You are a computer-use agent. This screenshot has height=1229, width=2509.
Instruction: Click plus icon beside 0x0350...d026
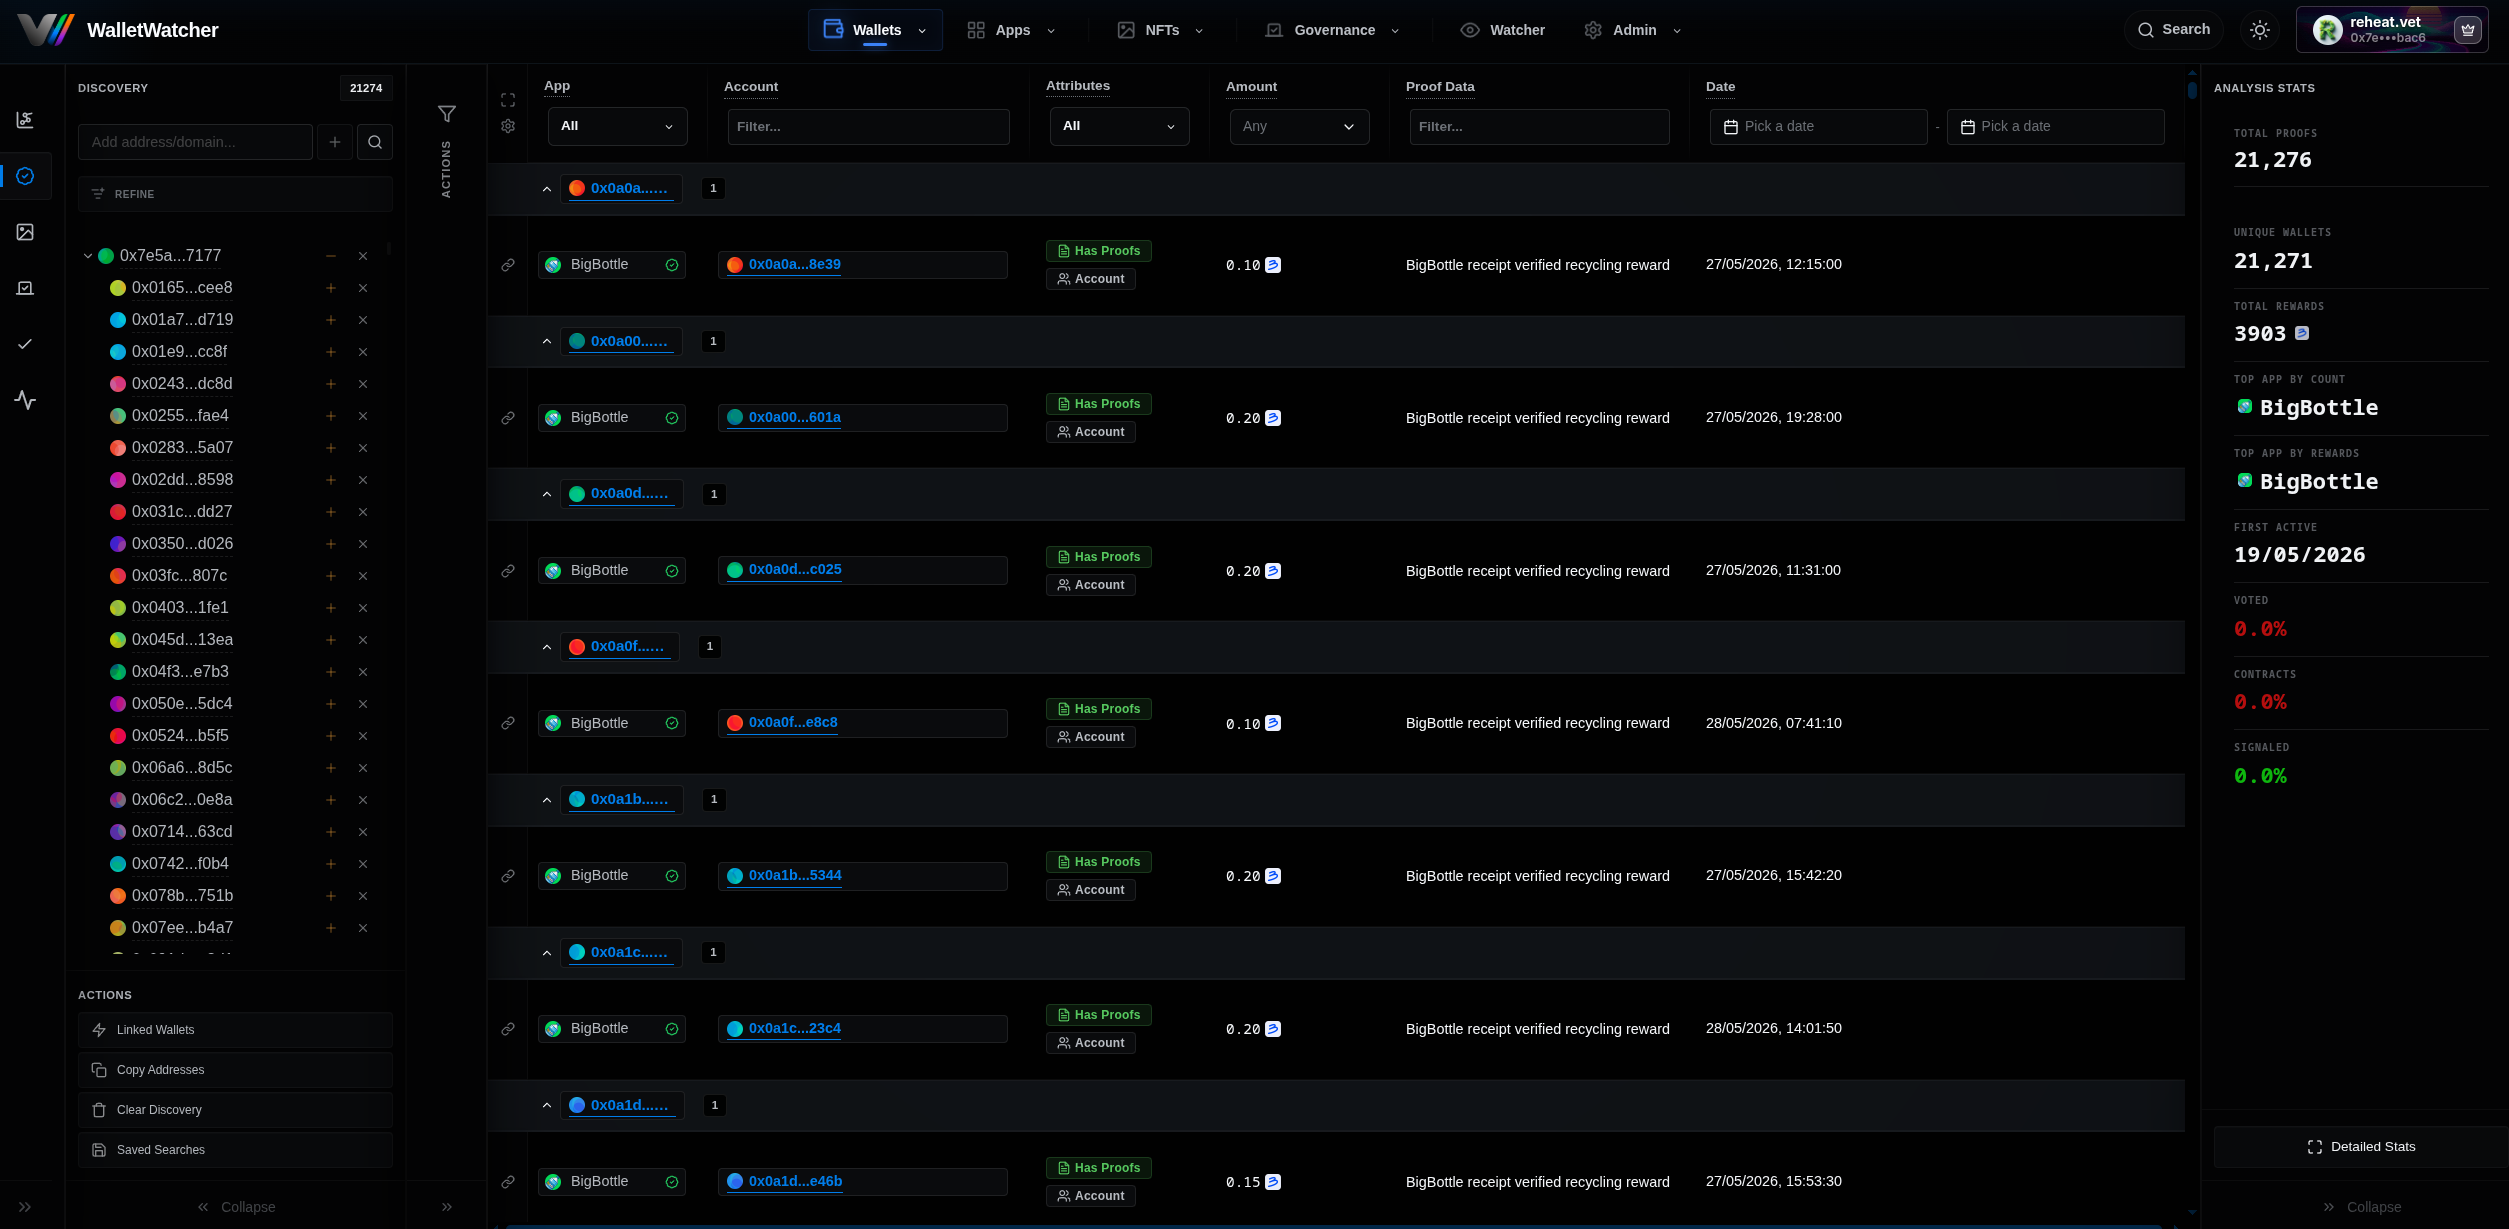tap(331, 544)
